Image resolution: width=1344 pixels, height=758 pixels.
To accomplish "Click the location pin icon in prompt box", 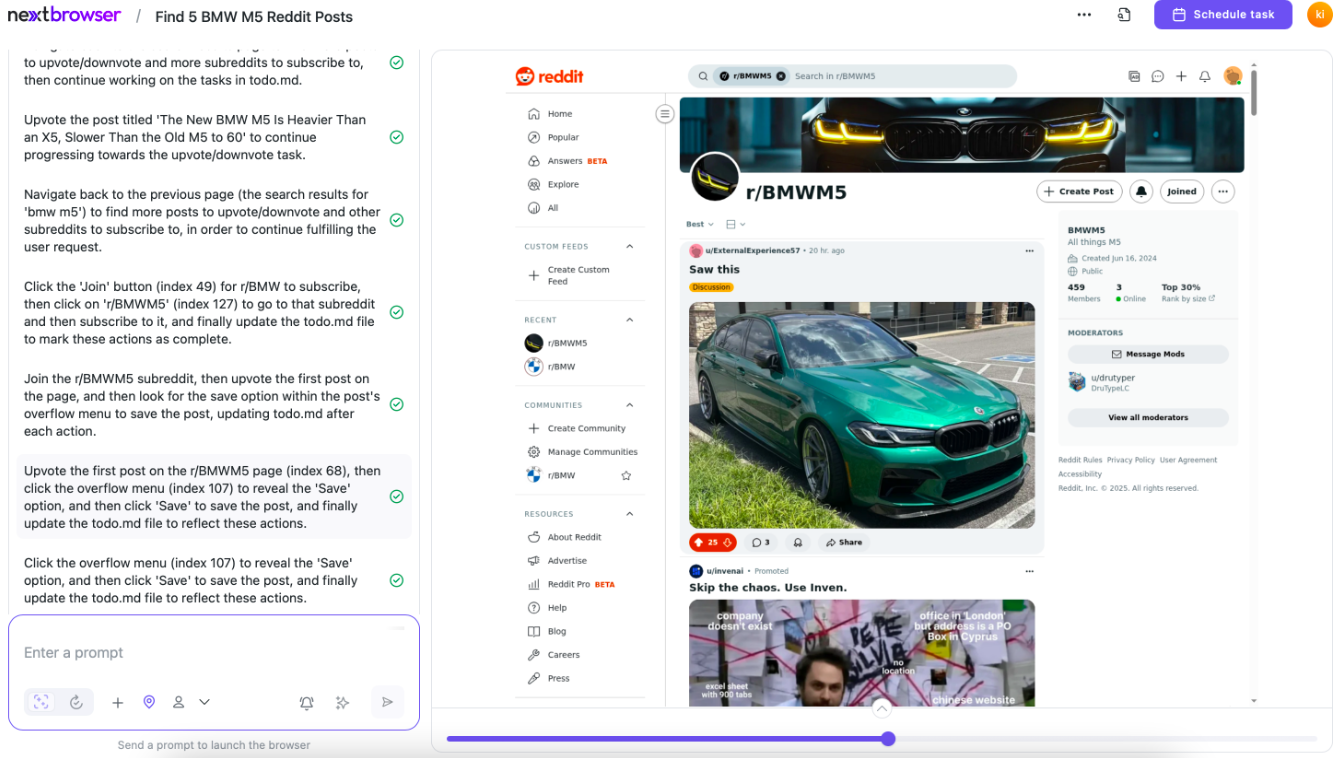I will (149, 702).
